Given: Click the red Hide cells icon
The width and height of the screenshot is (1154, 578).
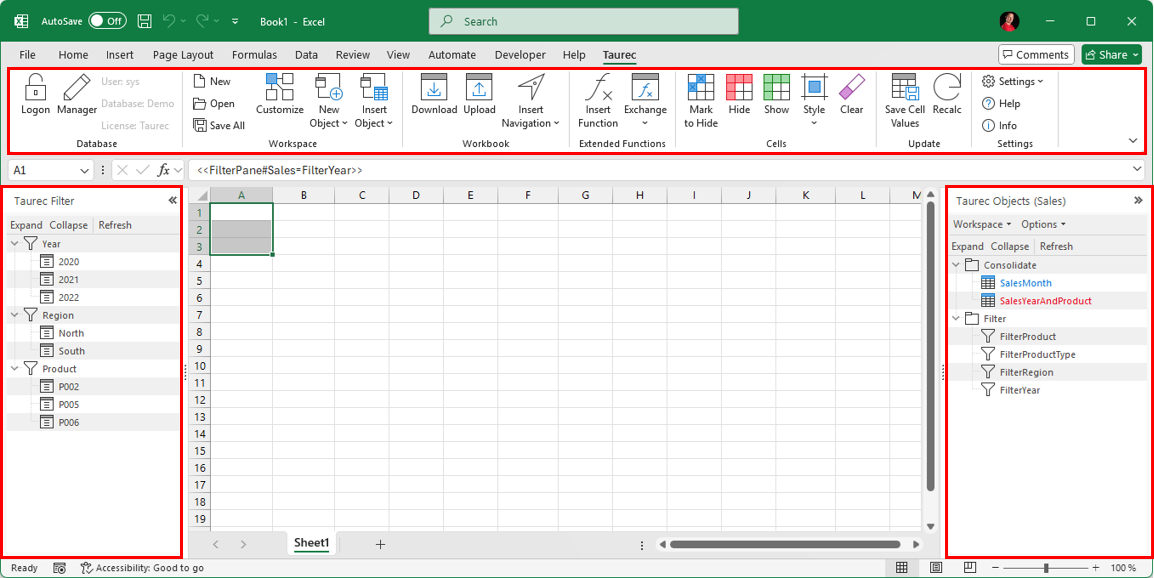Looking at the screenshot, I should pos(739,88).
